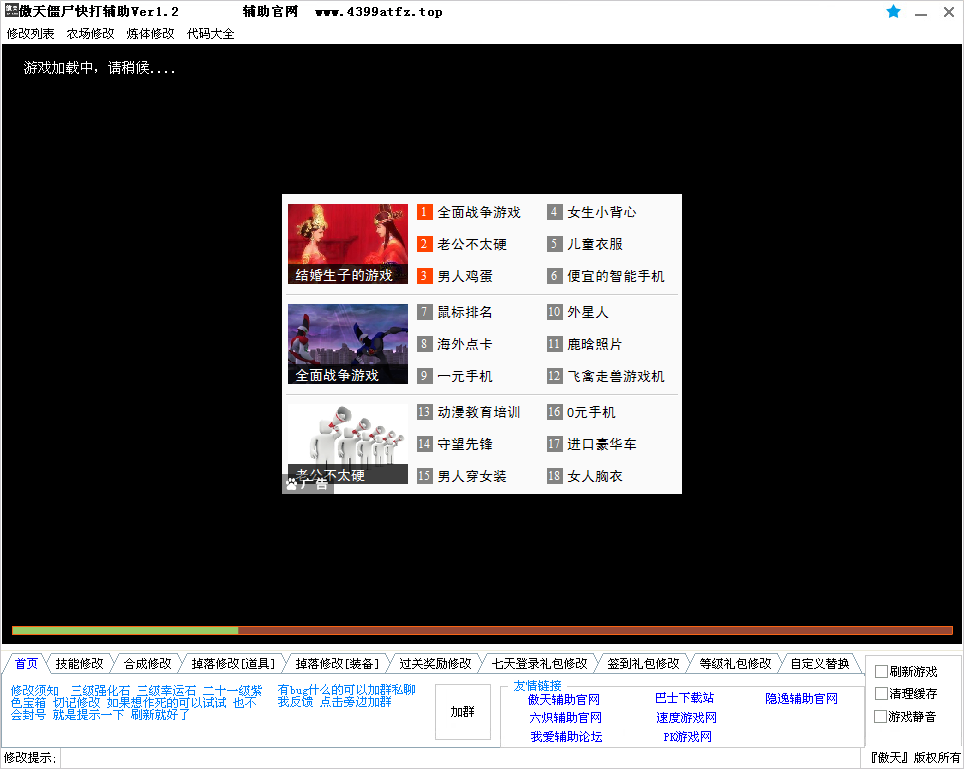Open the 结婚生子的游戏 ad thumbnail
964x769 pixels.
coord(347,244)
